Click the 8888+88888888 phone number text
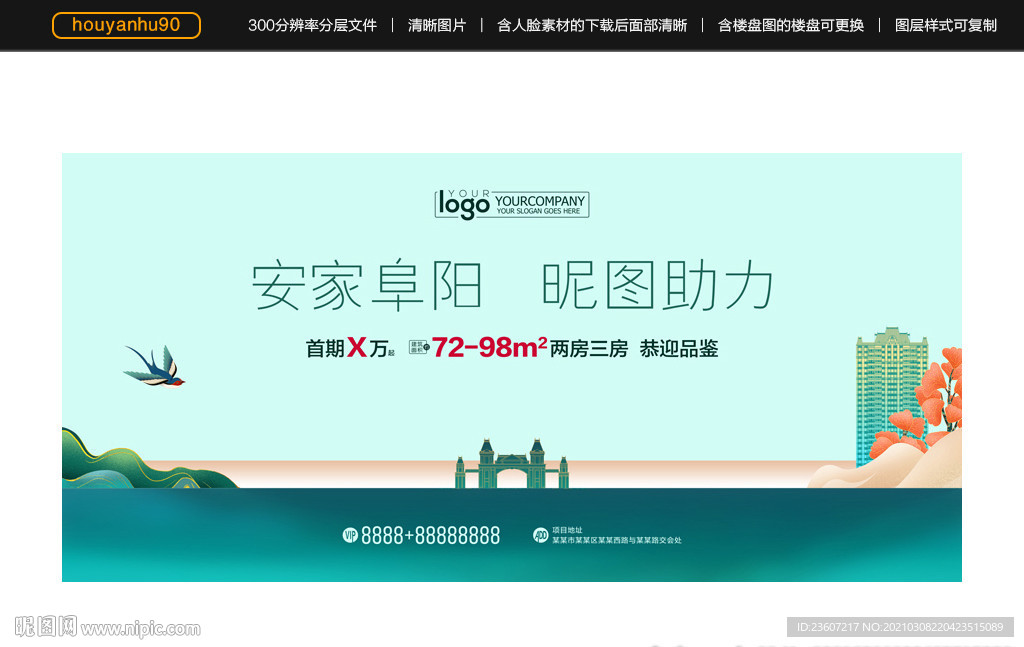Viewport: 1024px width, 647px height. 430,535
